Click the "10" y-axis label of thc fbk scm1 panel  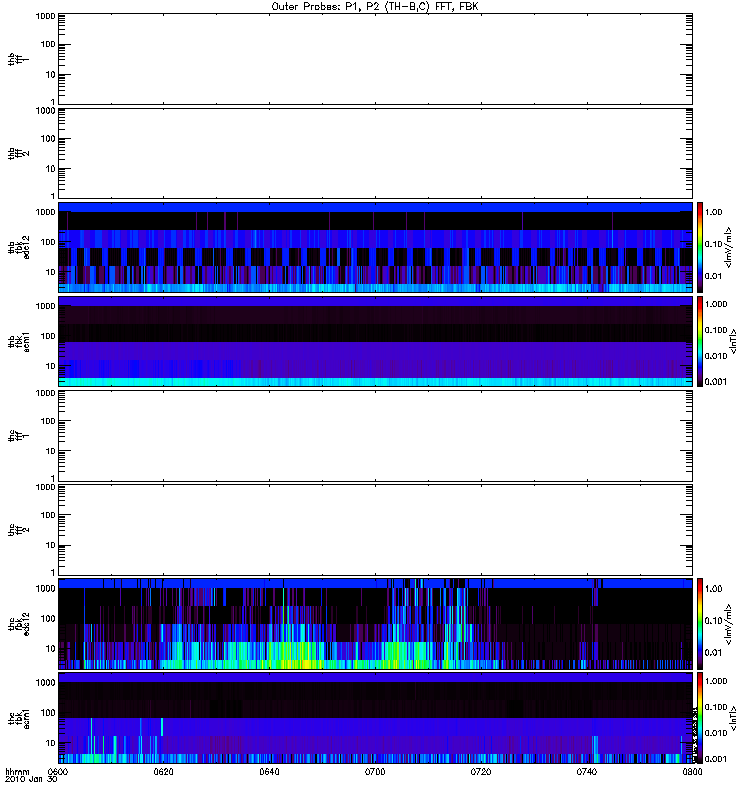coord(51,743)
